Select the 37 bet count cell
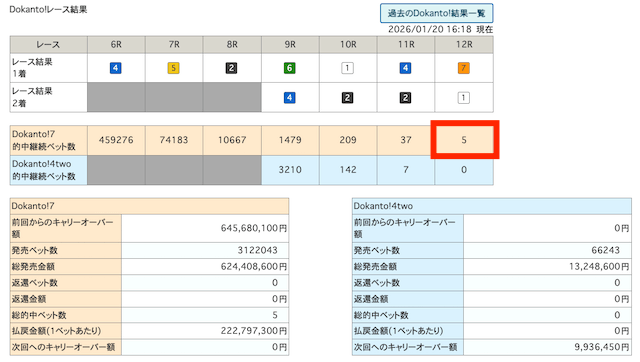Viewport: 640px width, 362px height. click(406, 140)
